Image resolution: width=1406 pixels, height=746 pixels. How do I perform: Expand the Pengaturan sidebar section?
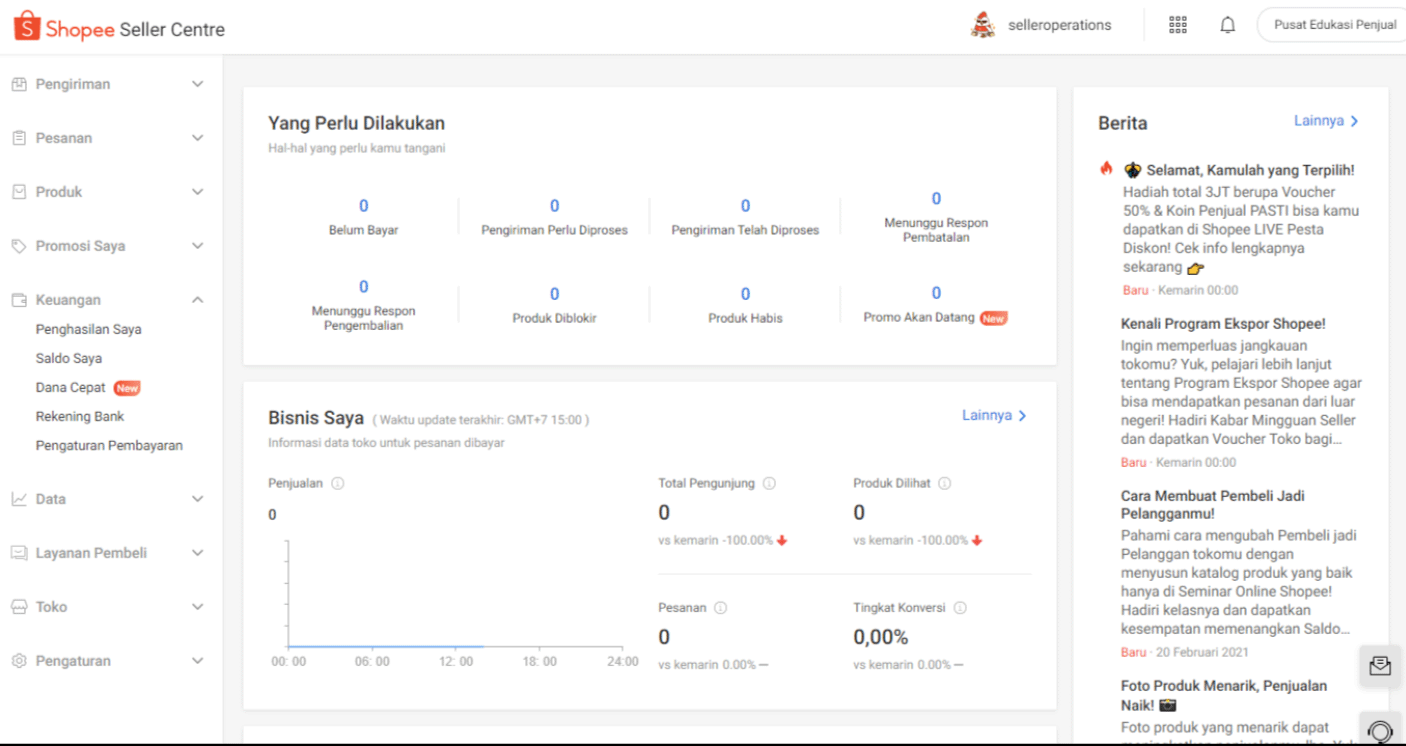pyautogui.click(x=108, y=661)
